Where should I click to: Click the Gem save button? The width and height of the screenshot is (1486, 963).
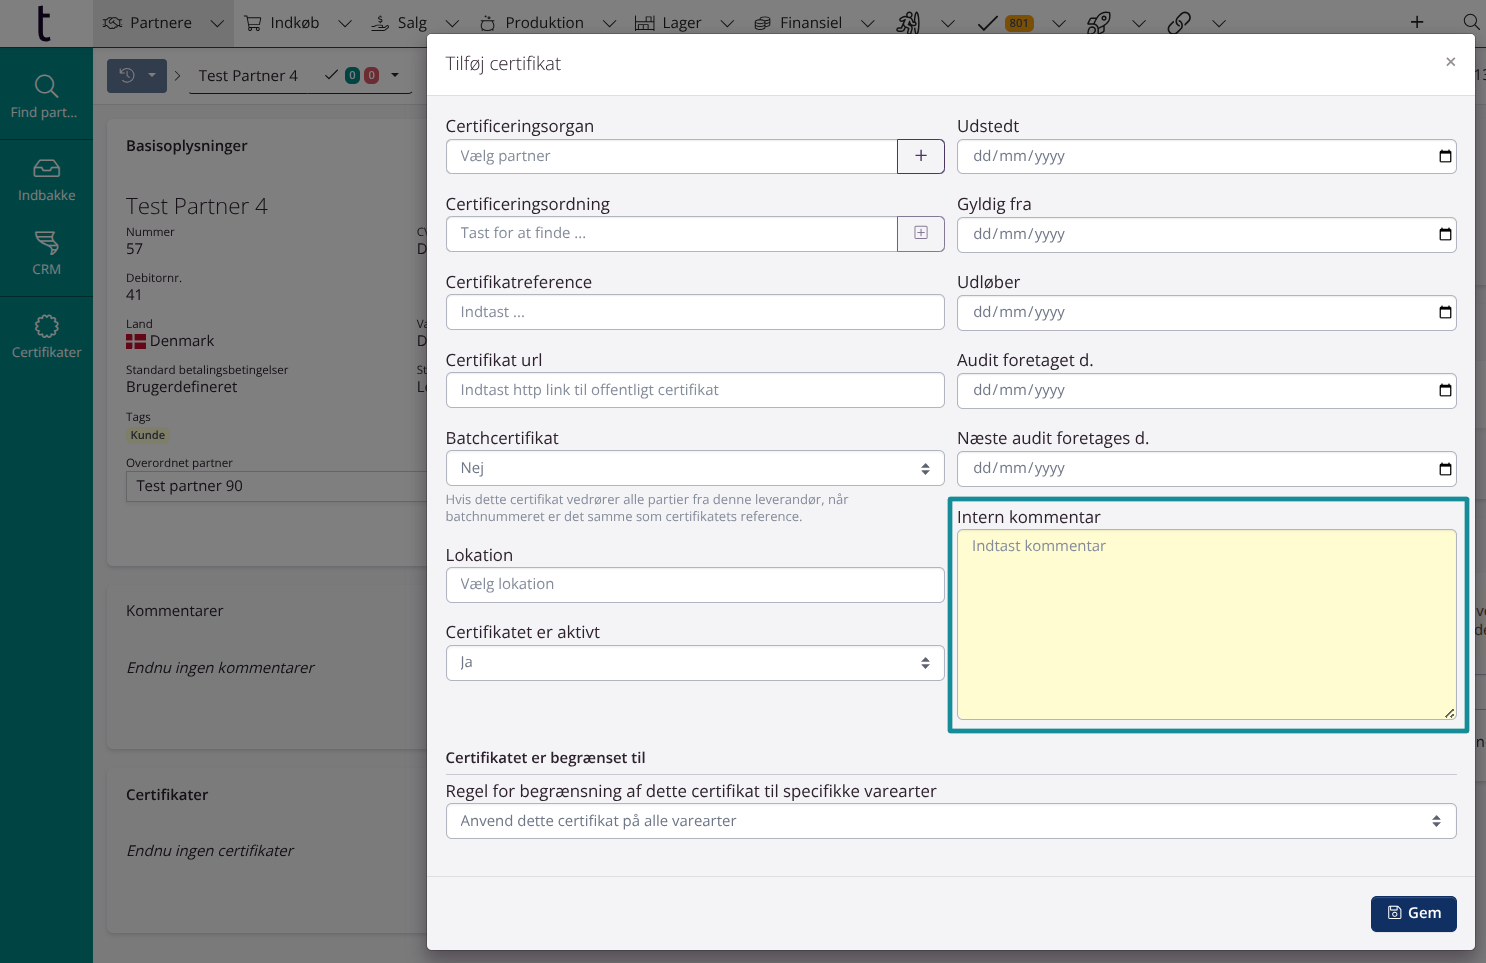point(1413,913)
